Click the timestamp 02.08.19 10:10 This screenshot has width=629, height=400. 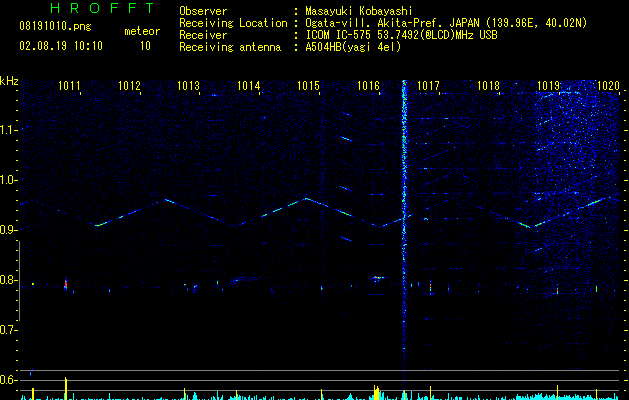tap(61, 46)
